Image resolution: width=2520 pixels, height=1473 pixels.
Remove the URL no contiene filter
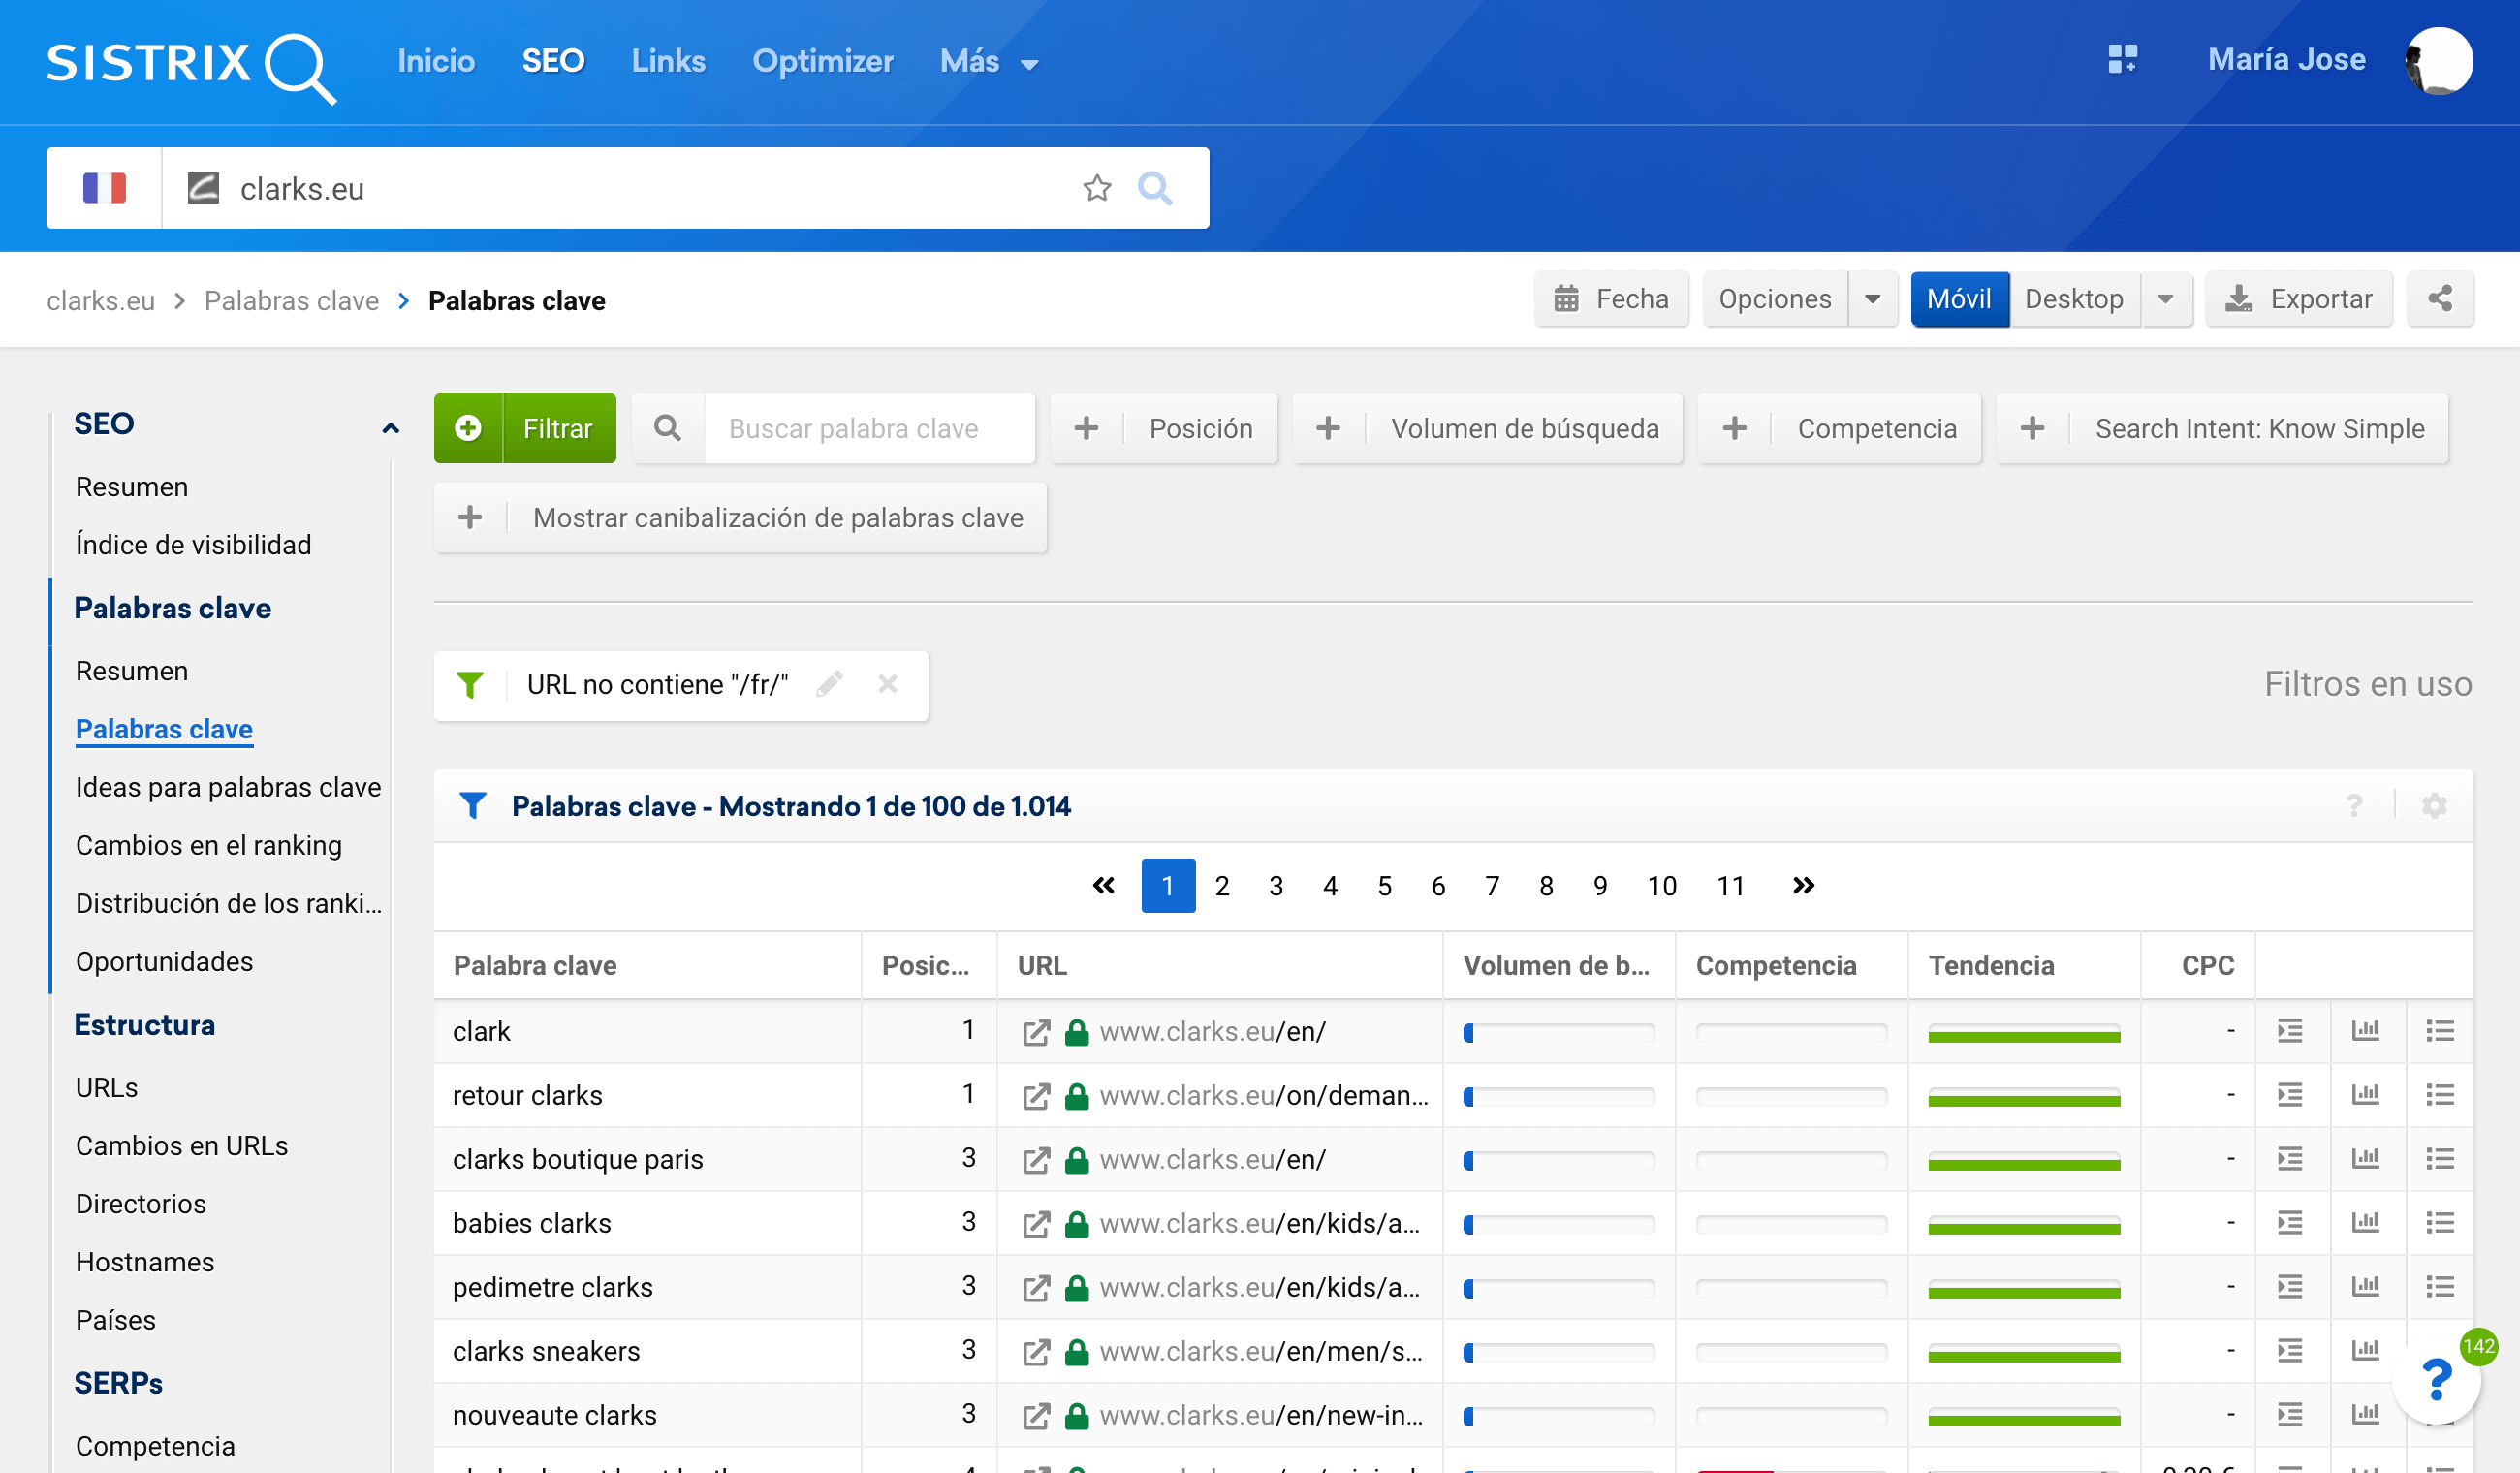888,684
